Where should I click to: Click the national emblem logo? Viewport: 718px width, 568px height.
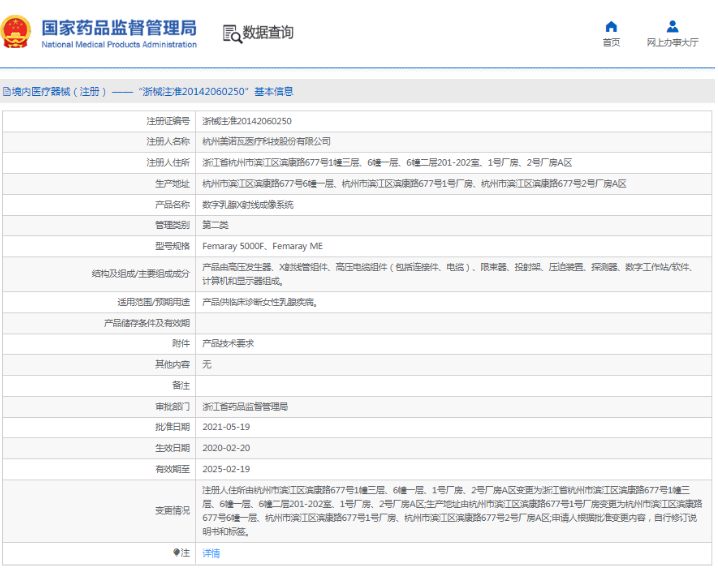(16, 32)
